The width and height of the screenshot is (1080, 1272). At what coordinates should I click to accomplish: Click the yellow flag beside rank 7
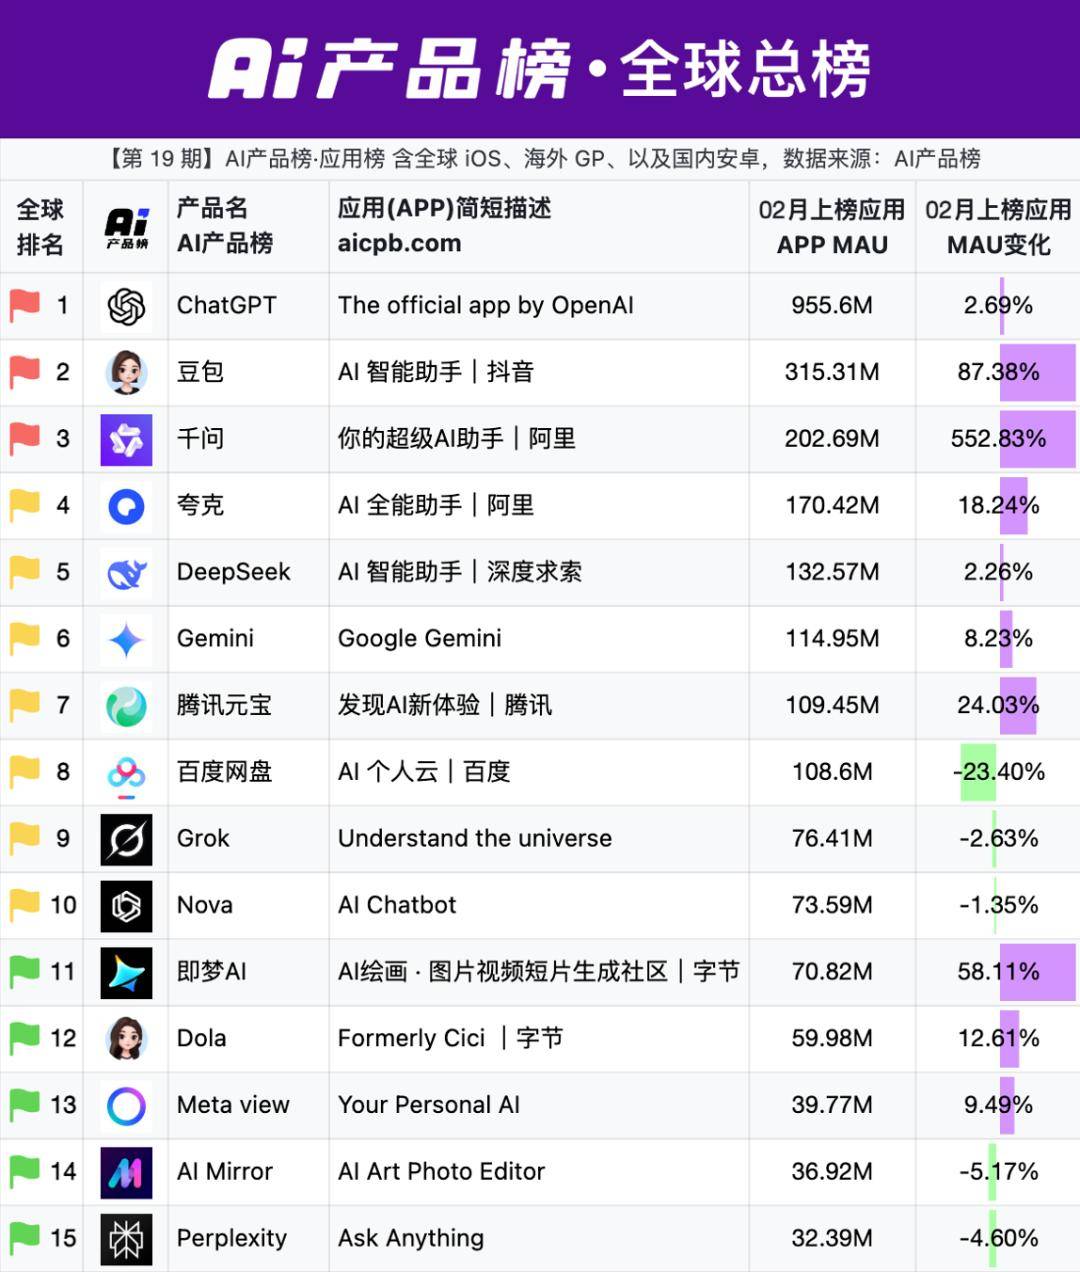click(25, 704)
